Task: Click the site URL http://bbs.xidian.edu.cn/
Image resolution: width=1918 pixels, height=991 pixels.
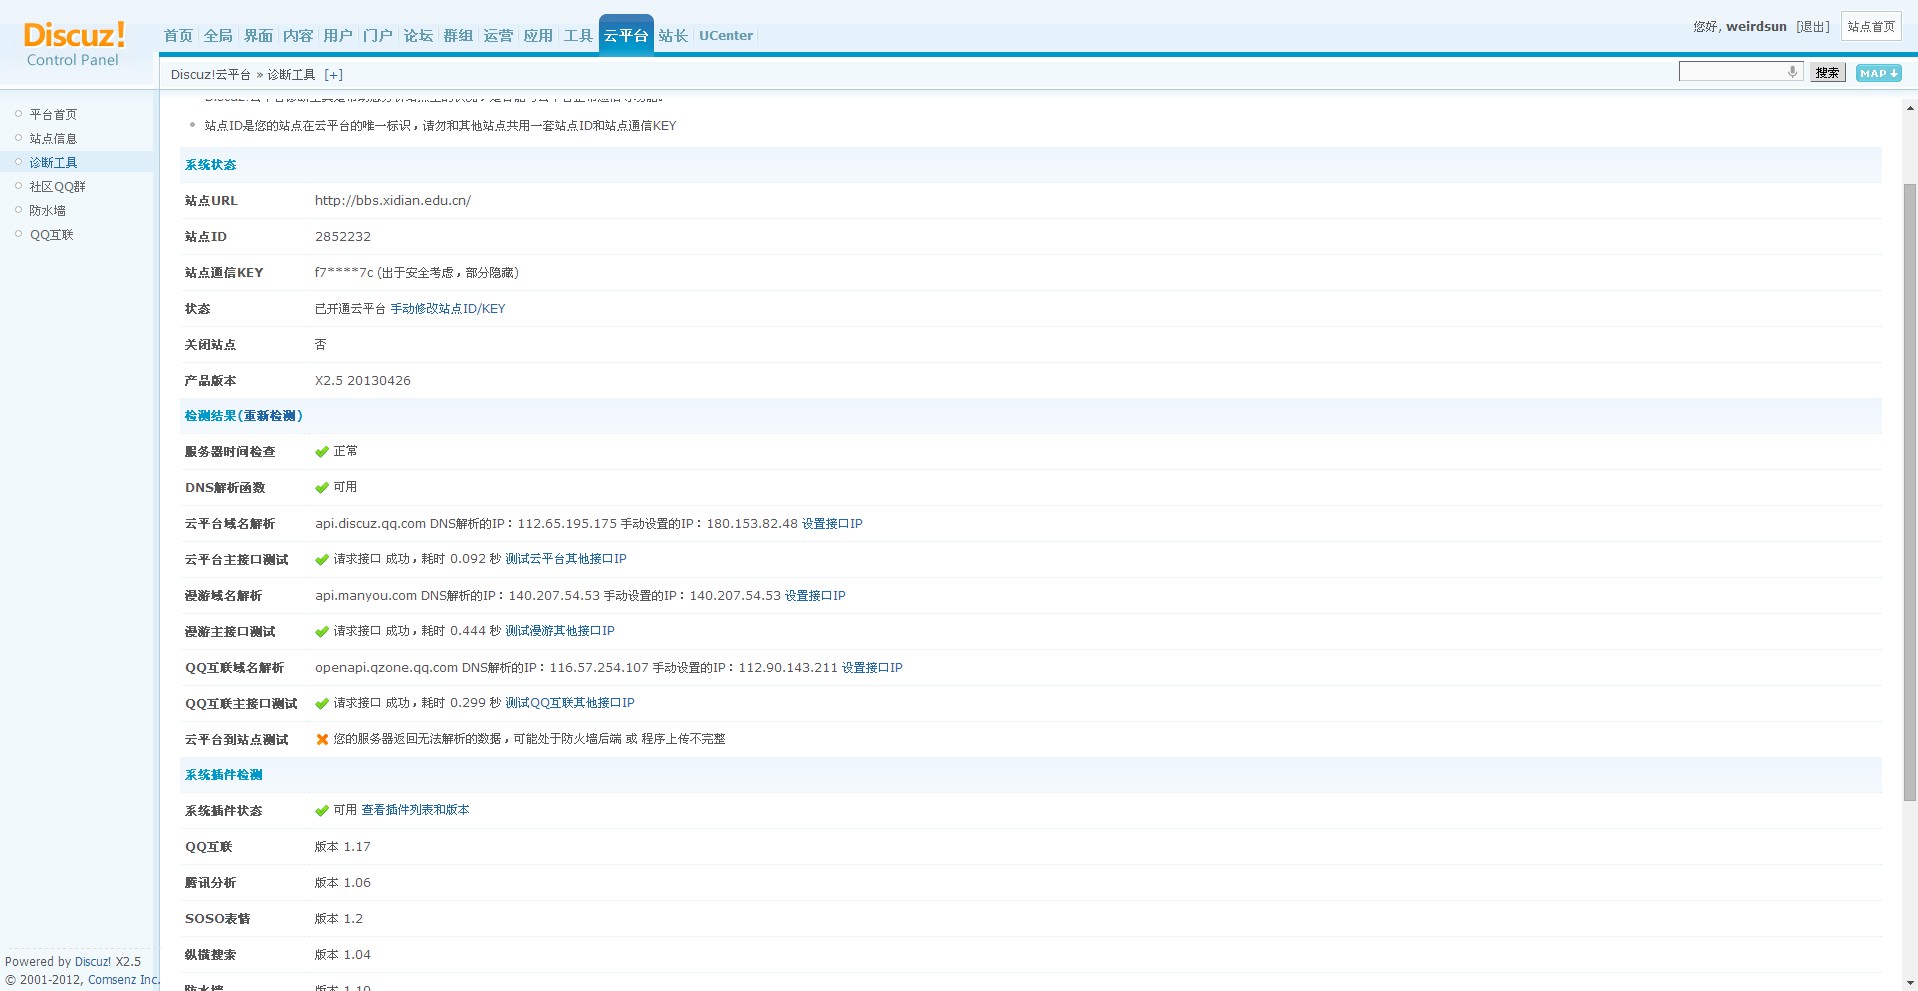Action: (393, 201)
